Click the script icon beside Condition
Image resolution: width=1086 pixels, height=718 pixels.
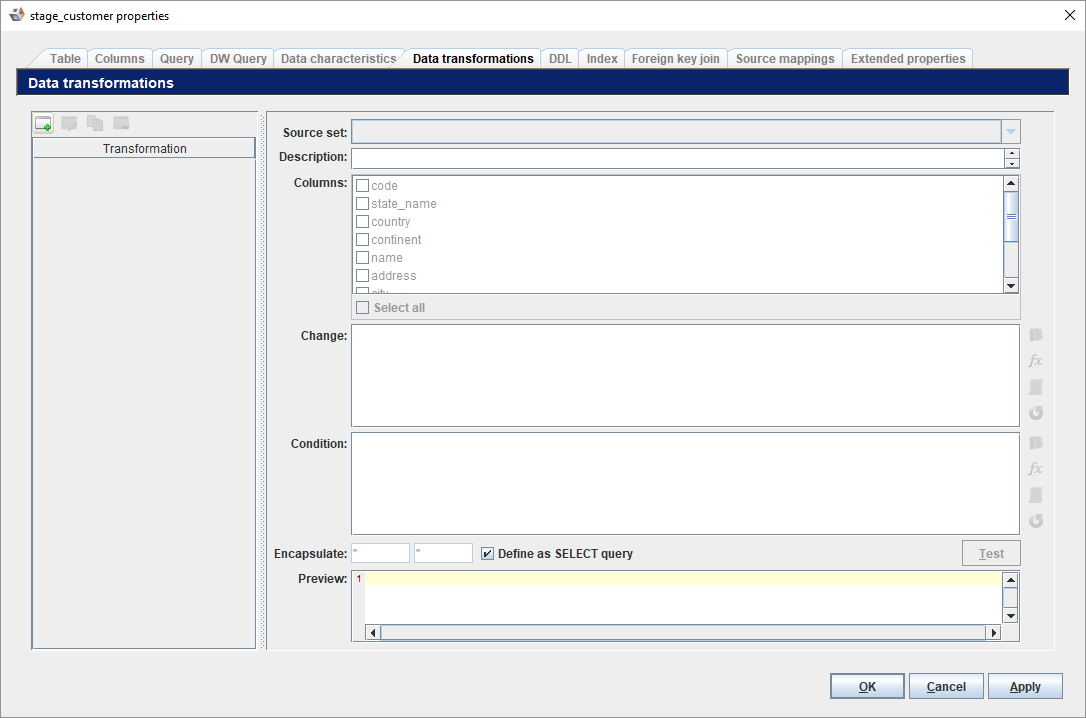[1036, 495]
